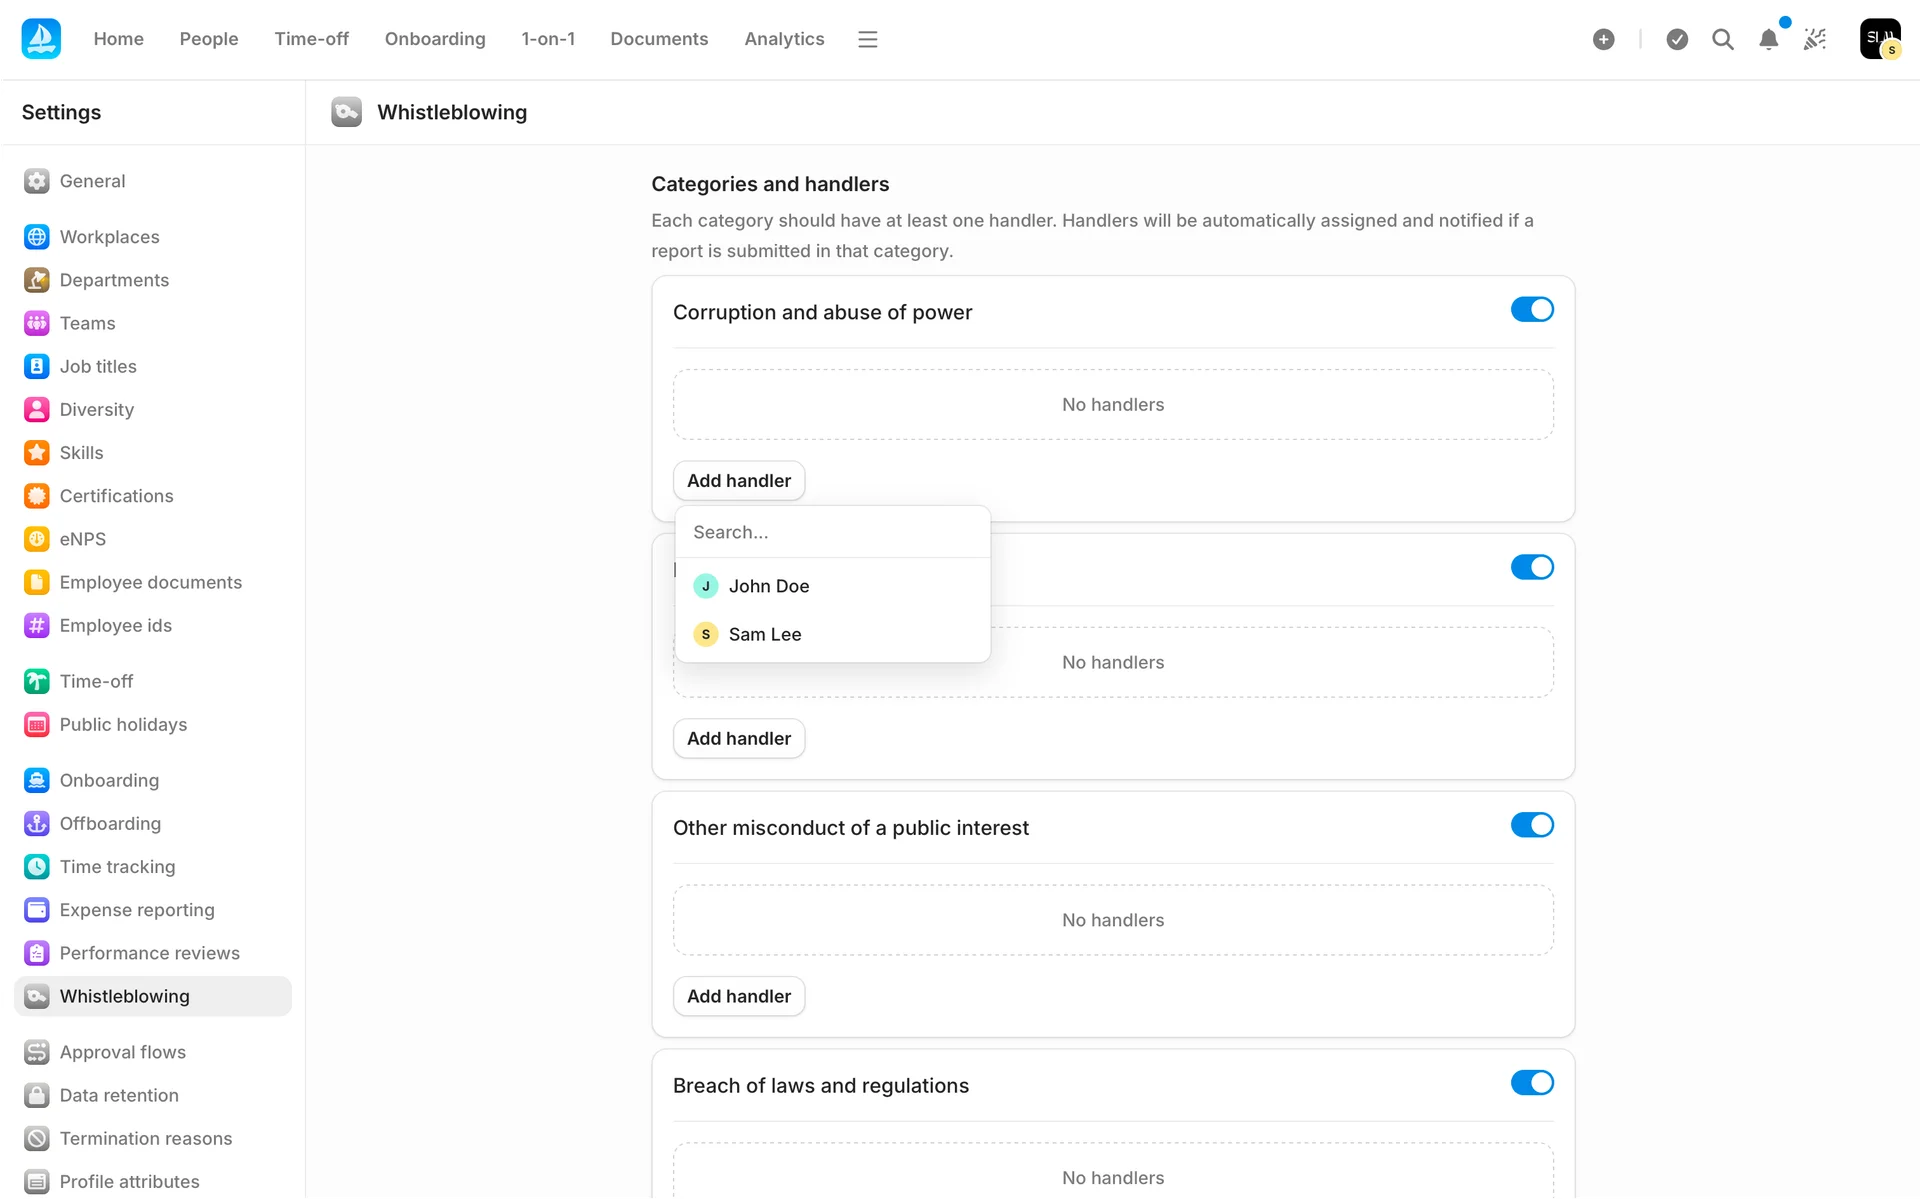Open the user profile avatar
1920x1200 pixels.
[1879, 39]
